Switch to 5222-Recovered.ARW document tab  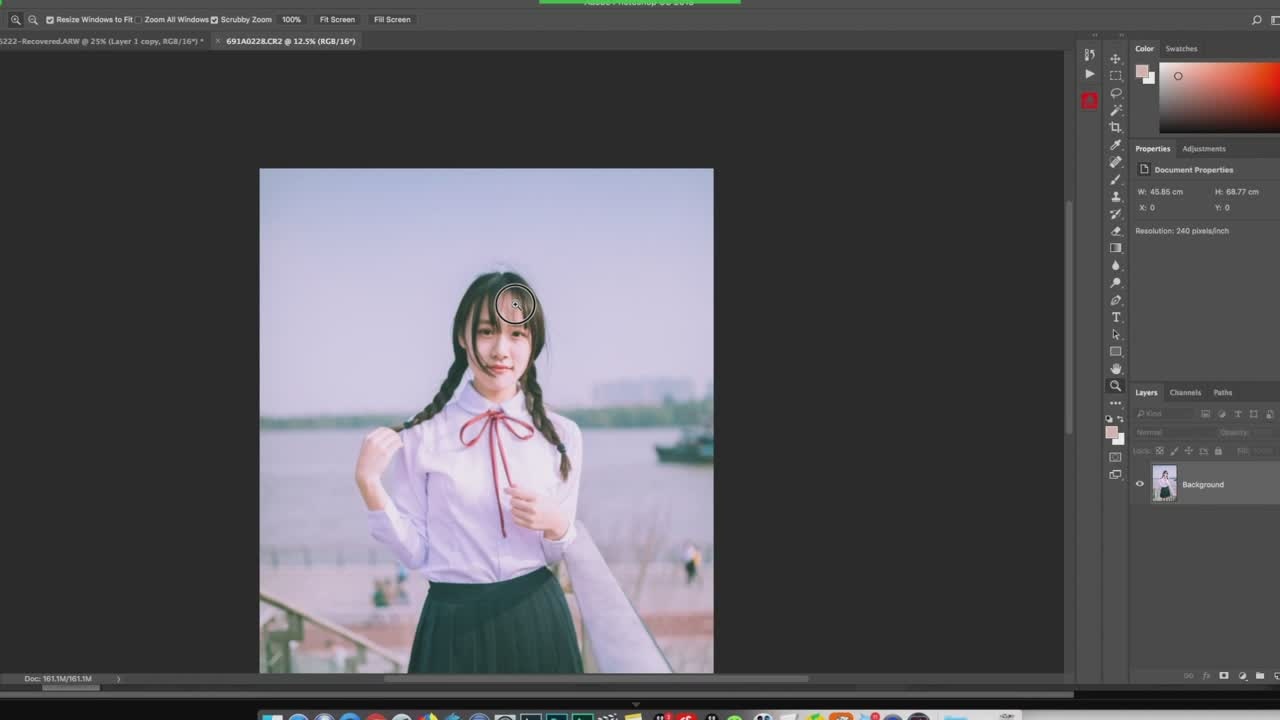[x=101, y=41]
